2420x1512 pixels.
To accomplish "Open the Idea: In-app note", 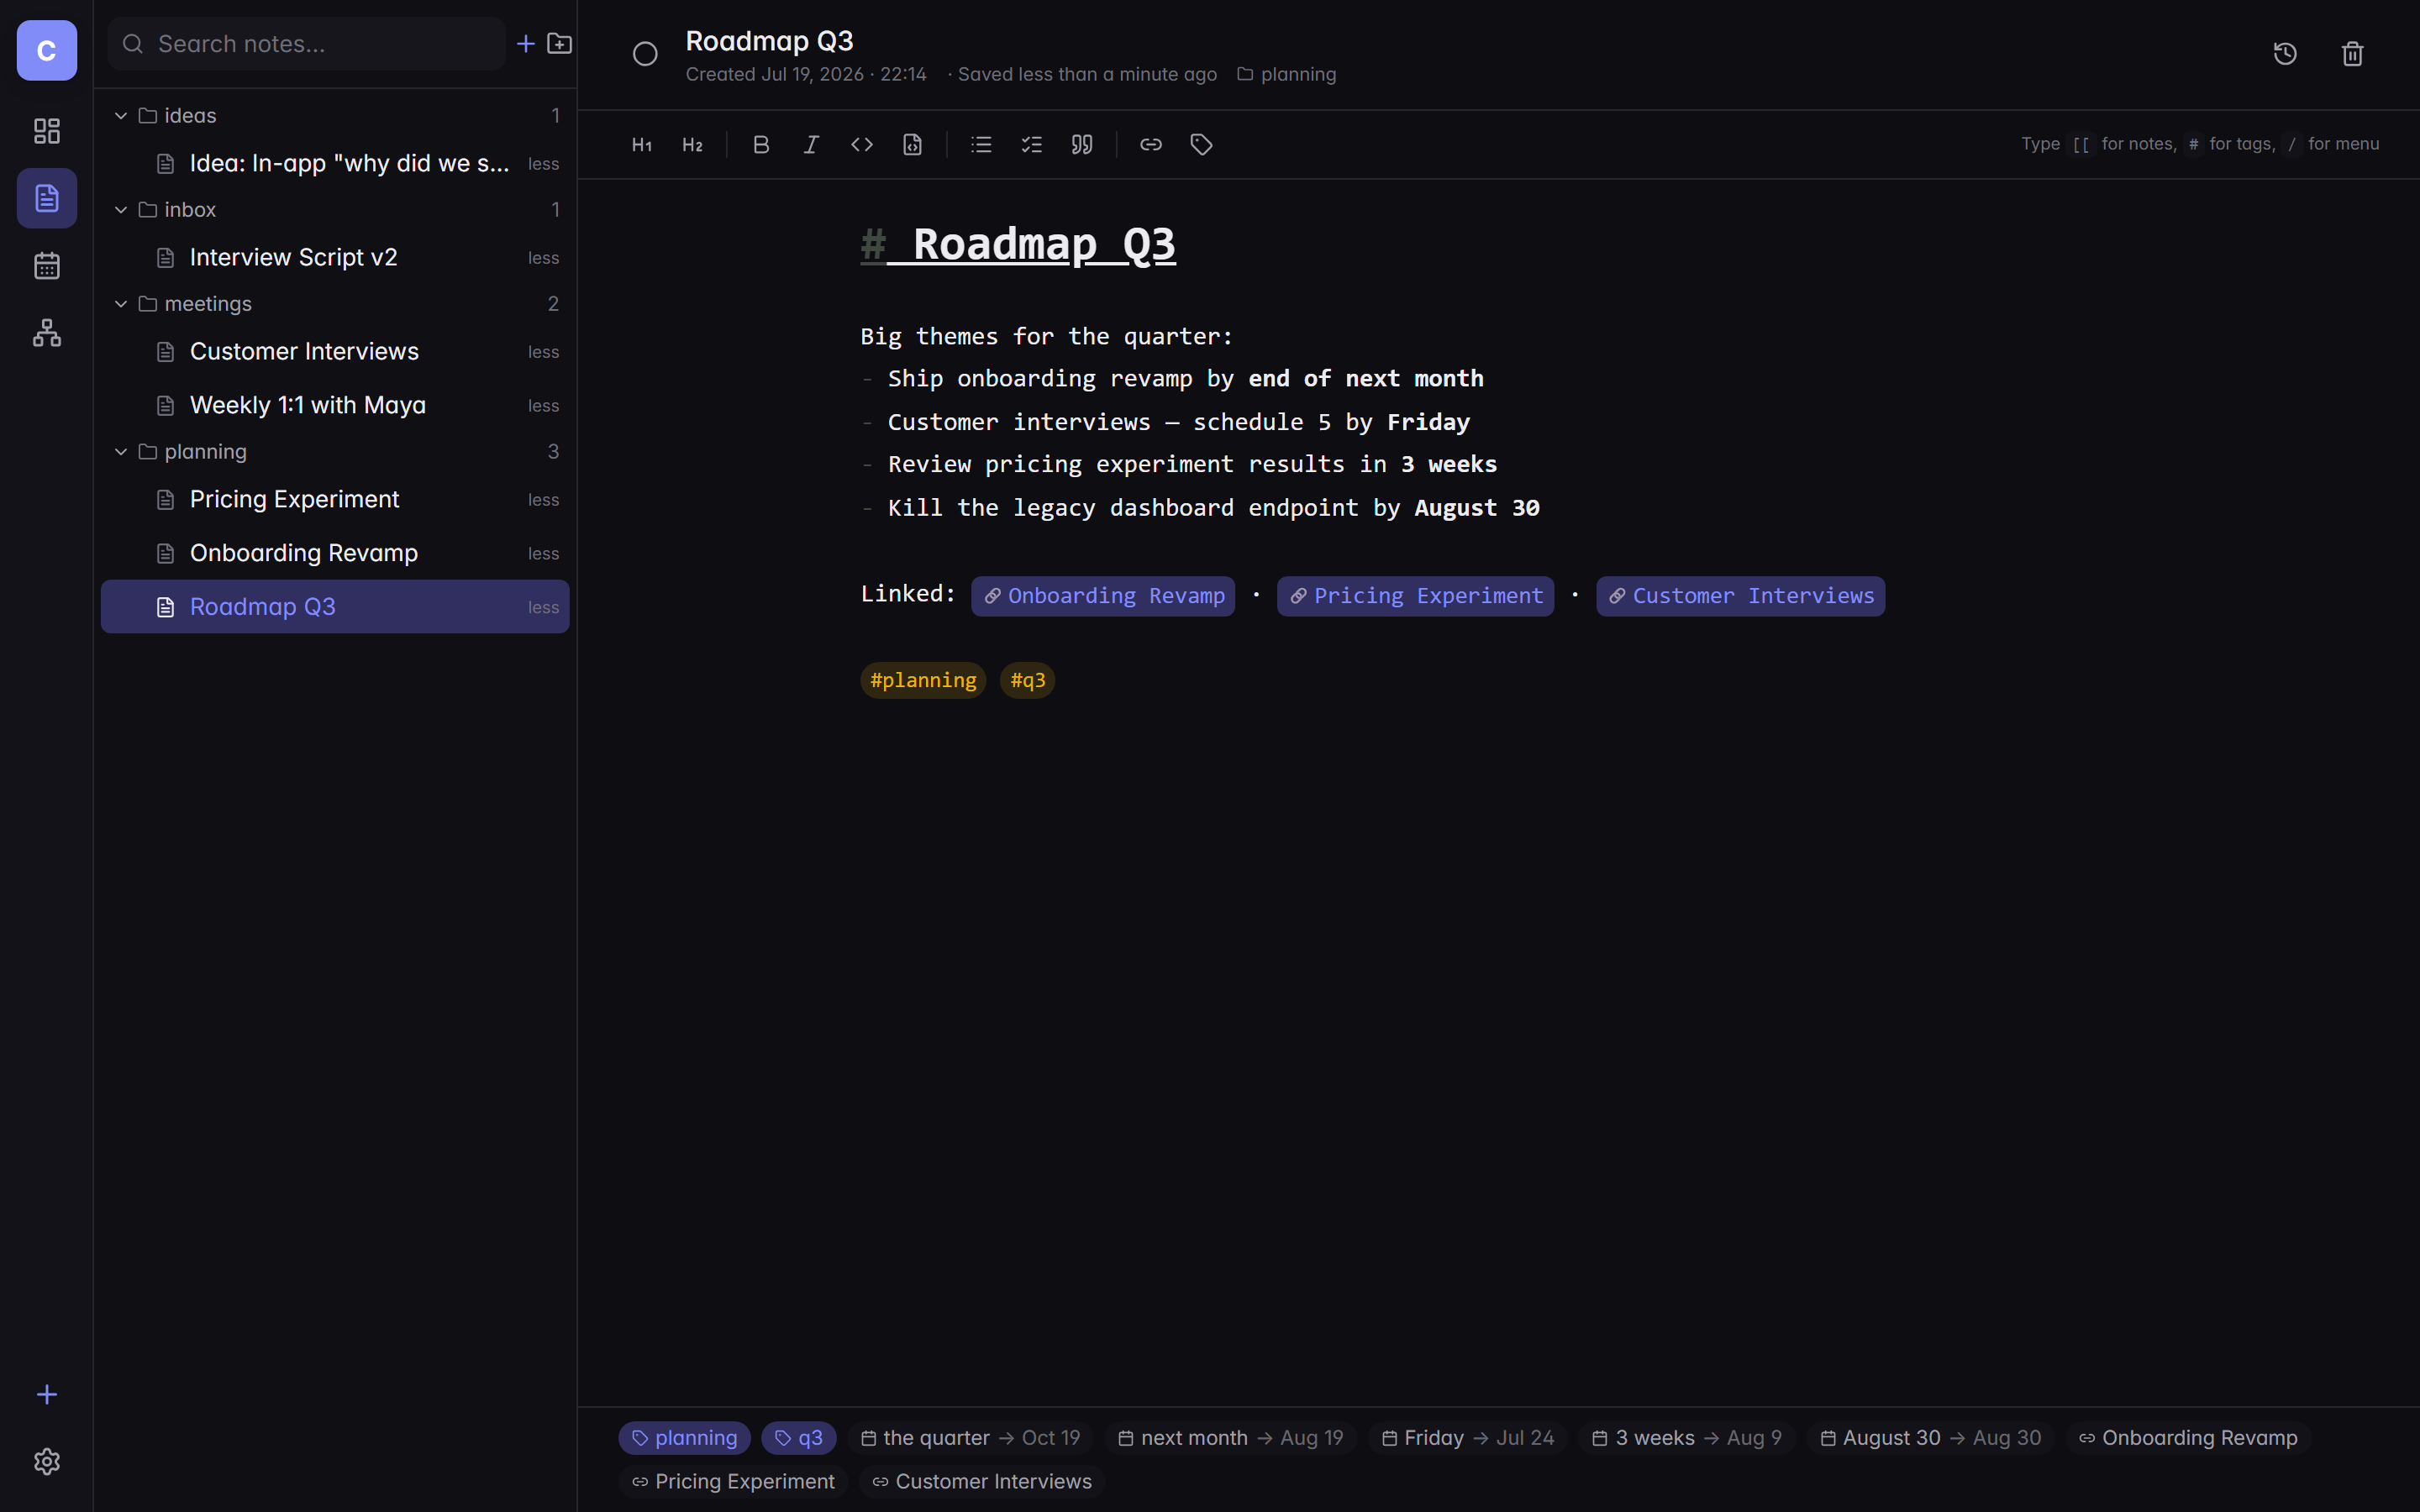I will coord(335,163).
